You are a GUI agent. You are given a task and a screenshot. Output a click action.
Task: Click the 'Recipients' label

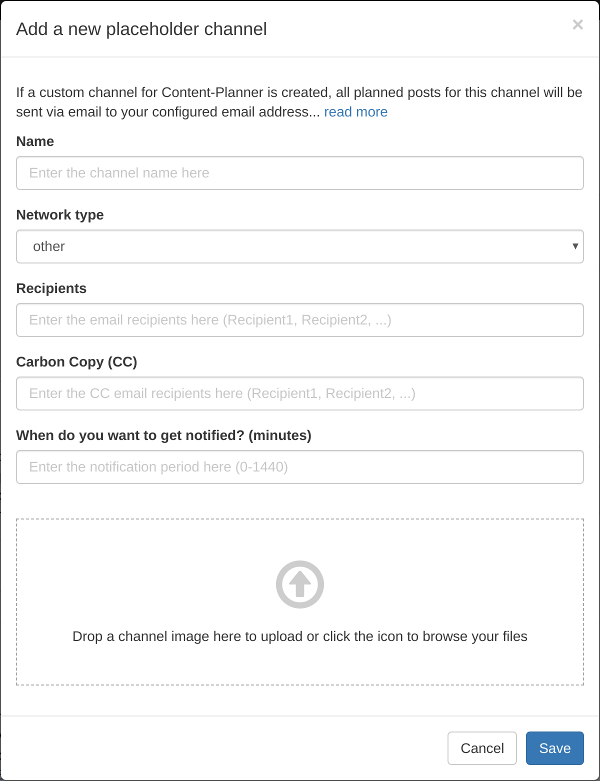coord(51,288)
